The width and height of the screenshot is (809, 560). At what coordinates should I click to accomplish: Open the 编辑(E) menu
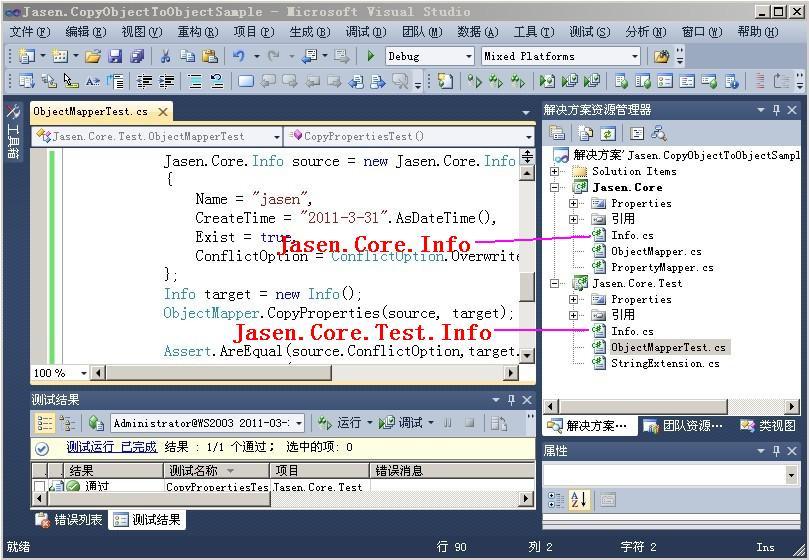[86, 32]
